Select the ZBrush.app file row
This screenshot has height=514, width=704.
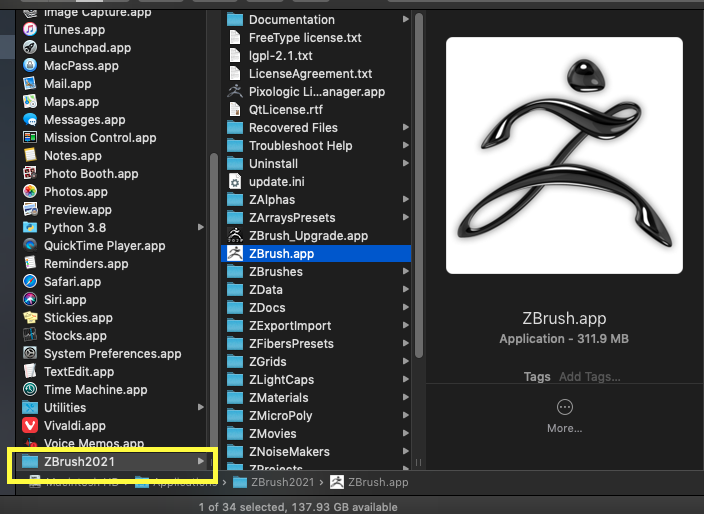point(316,254)
